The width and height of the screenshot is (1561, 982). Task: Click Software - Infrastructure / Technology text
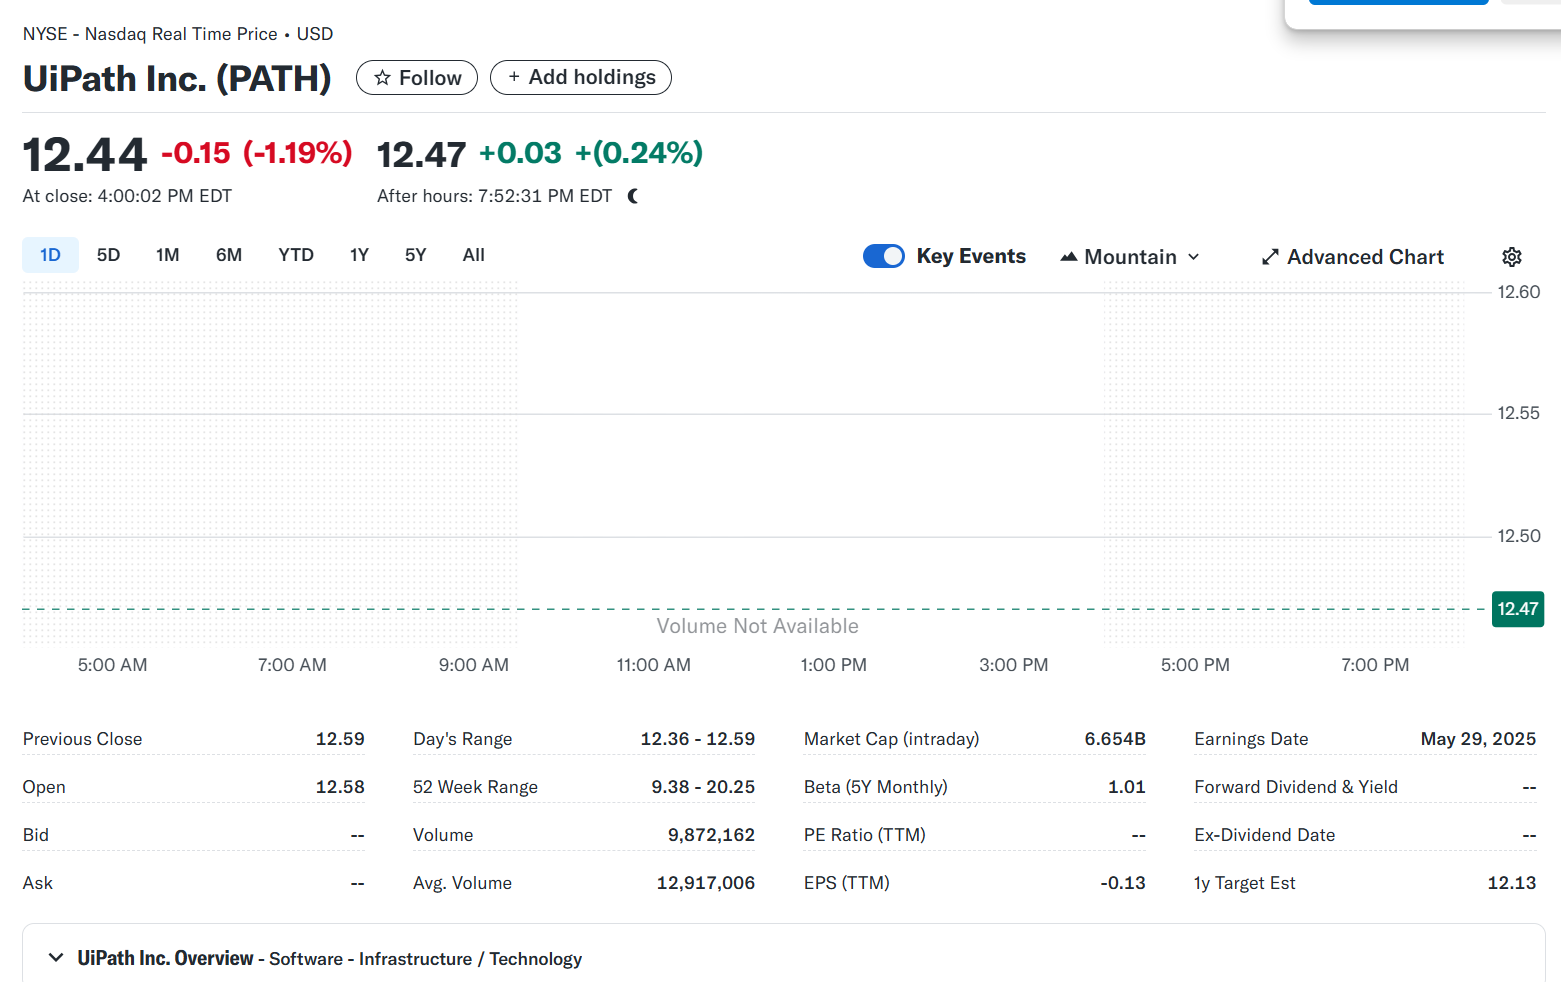click(x=425, y=959)
